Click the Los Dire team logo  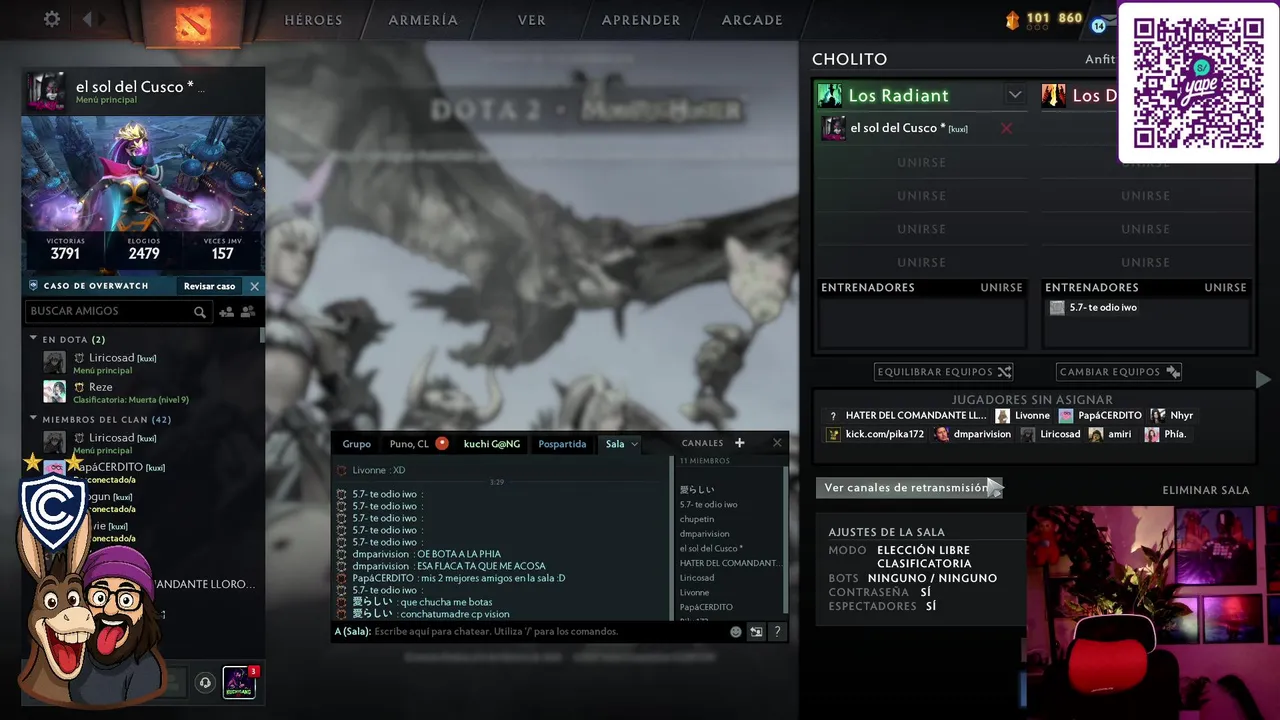tap(1054, 95)
